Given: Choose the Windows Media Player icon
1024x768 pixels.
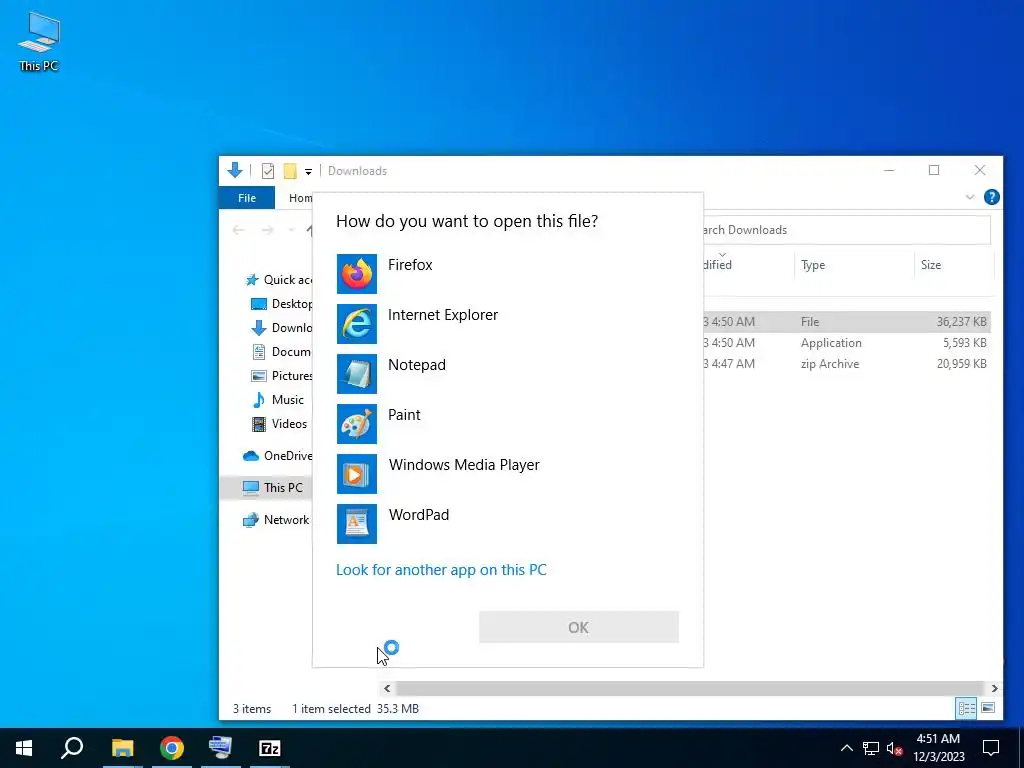Looking at the screenshot, I should tap(357, 474).
